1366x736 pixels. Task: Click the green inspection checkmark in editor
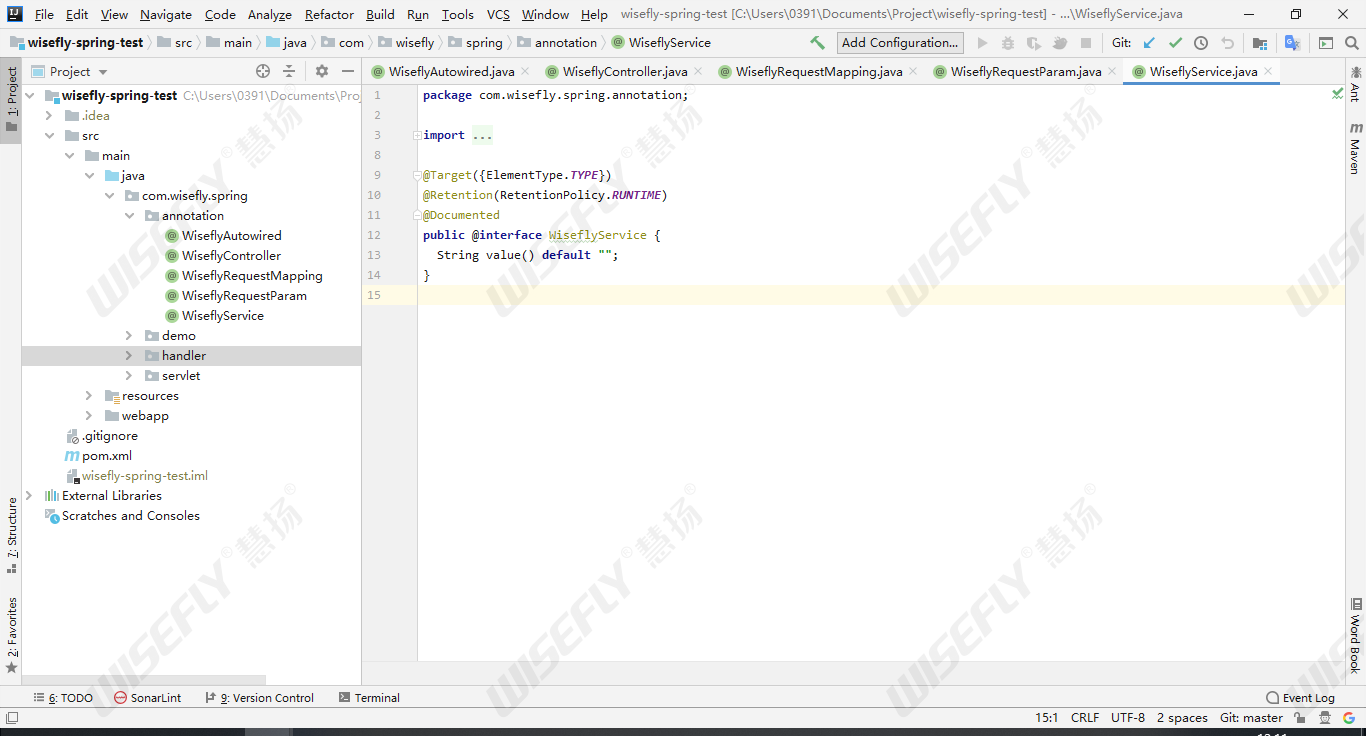coord(1337,93)
